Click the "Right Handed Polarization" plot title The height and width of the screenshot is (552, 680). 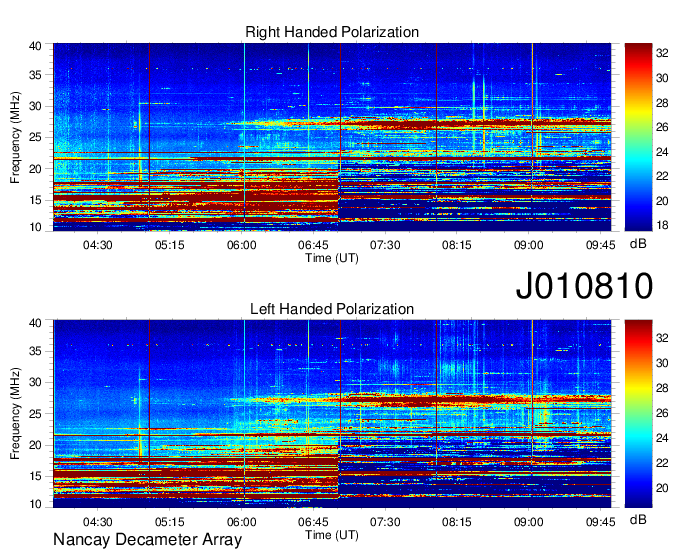click(x=332, y=32)
